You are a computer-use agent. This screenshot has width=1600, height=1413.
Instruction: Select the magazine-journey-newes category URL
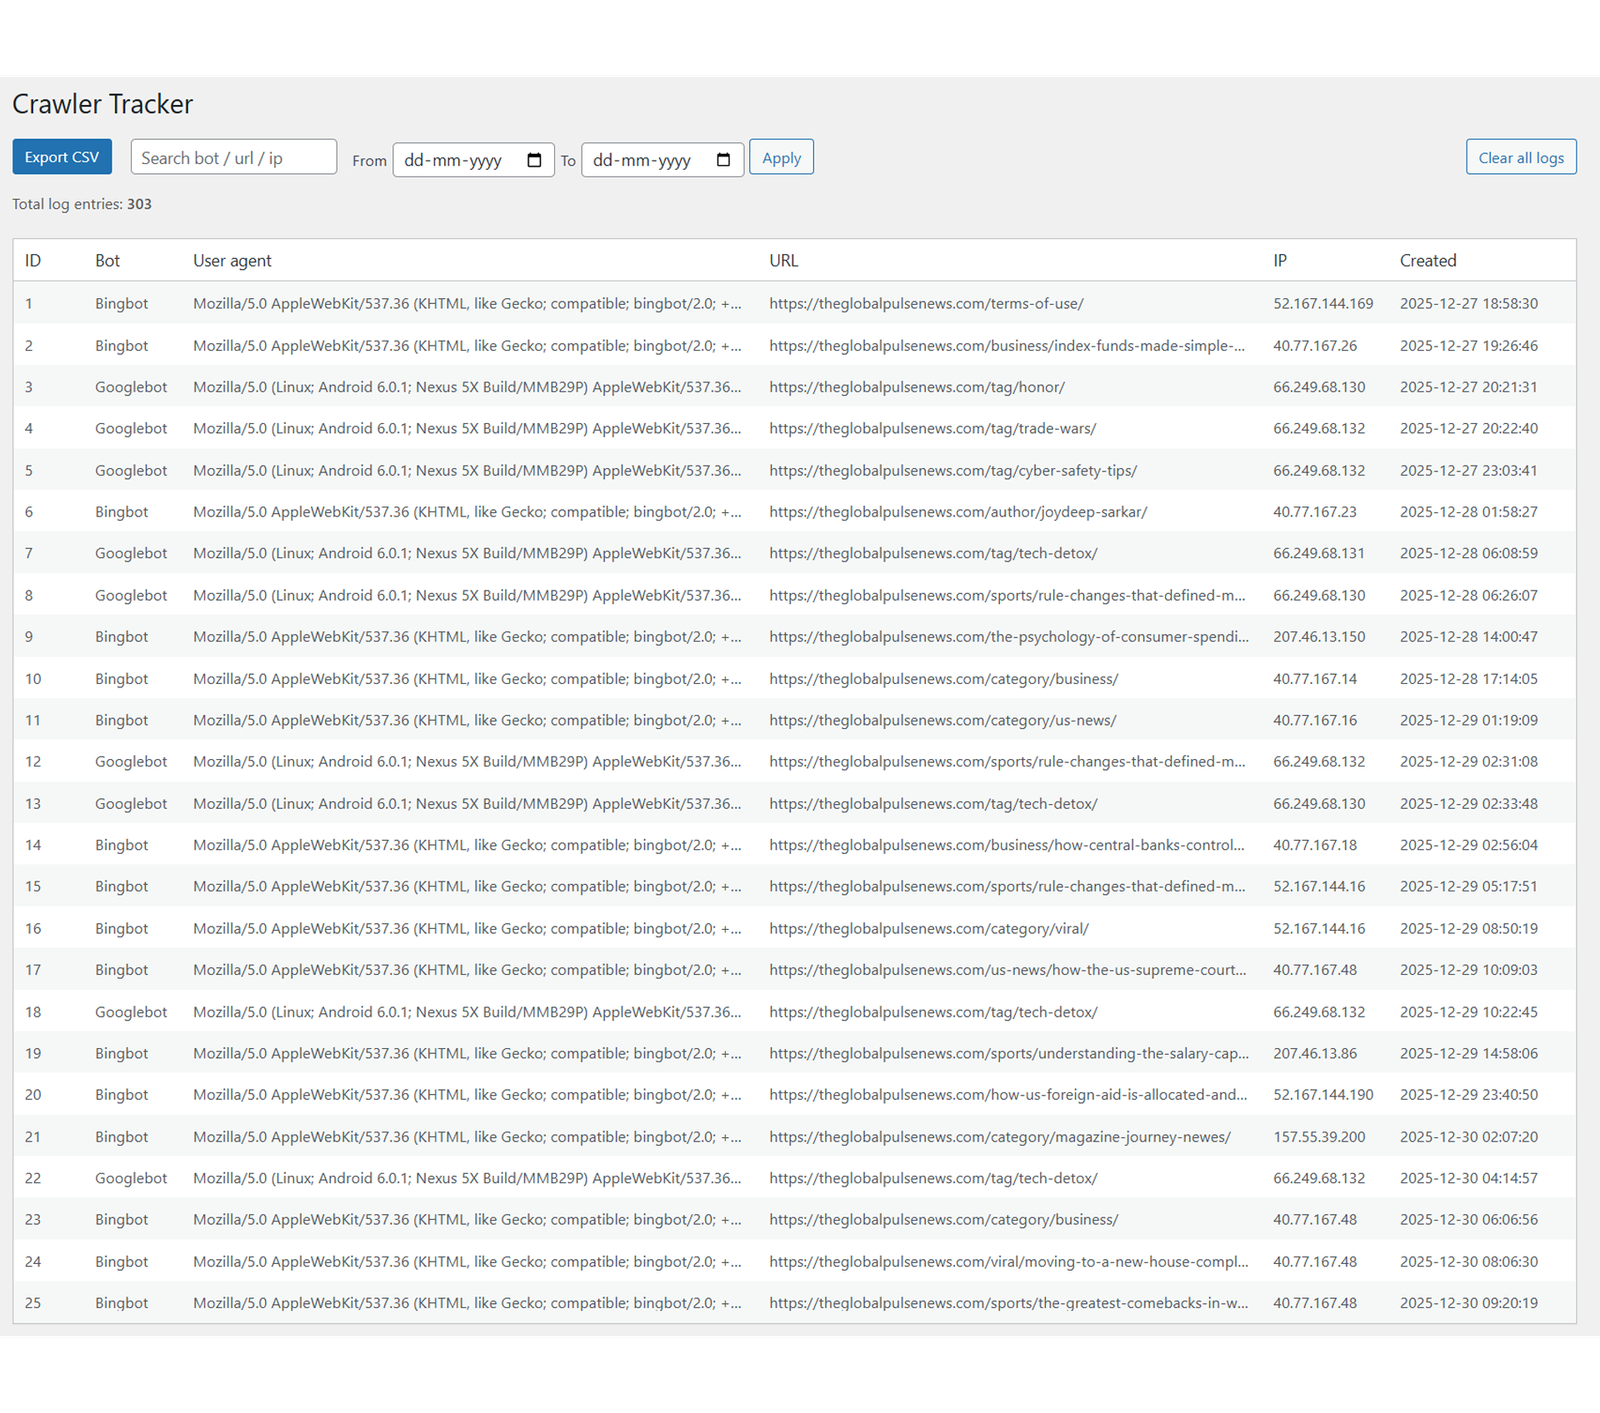click(x=999, y=1137)
